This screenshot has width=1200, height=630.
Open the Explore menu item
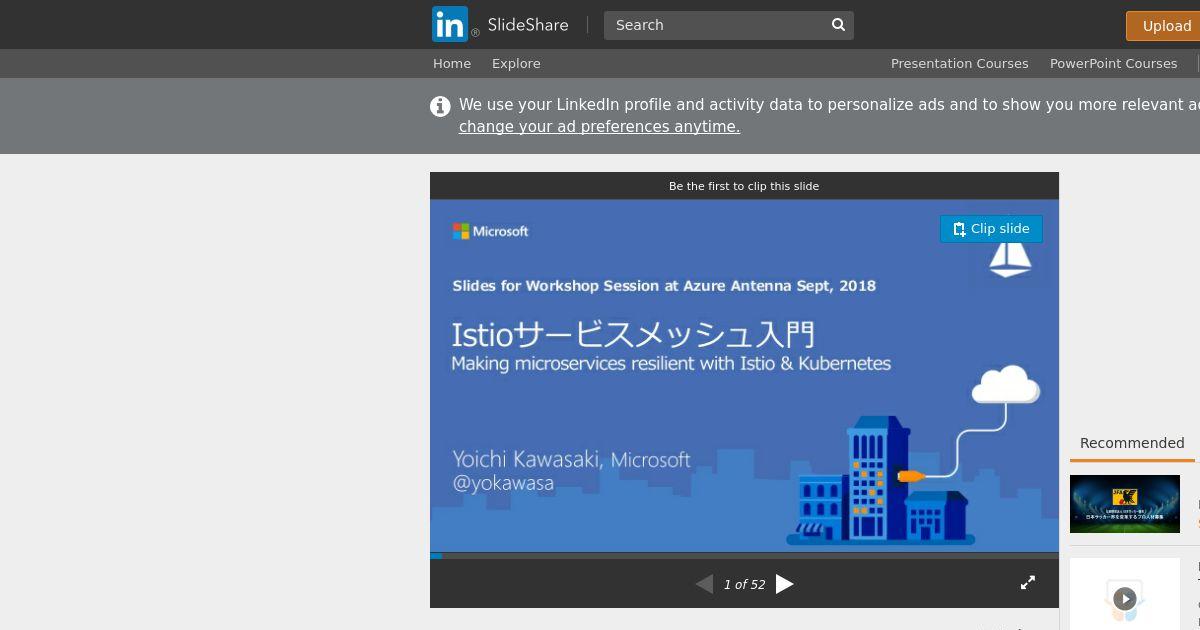[x=516, y=63]
